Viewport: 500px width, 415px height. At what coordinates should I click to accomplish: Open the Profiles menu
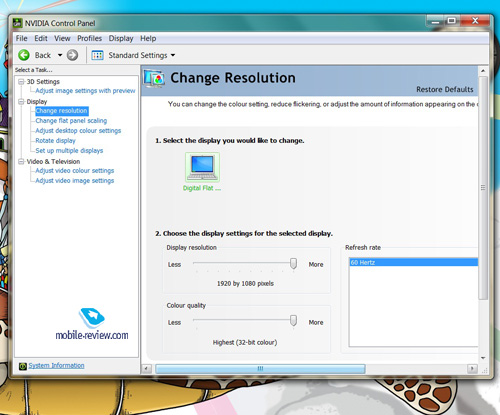click(x=89, y=39)
